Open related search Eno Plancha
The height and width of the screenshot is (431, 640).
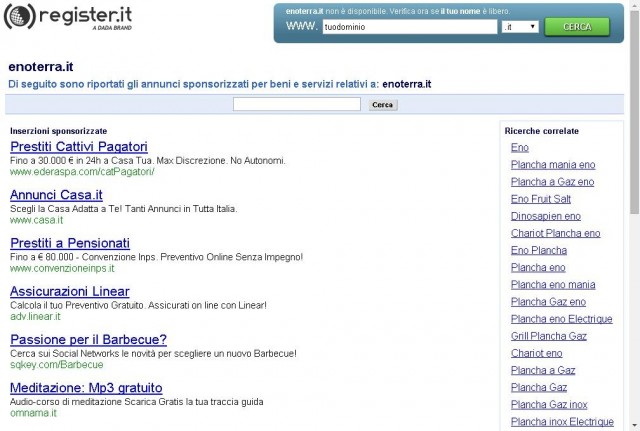pos(539,250)
